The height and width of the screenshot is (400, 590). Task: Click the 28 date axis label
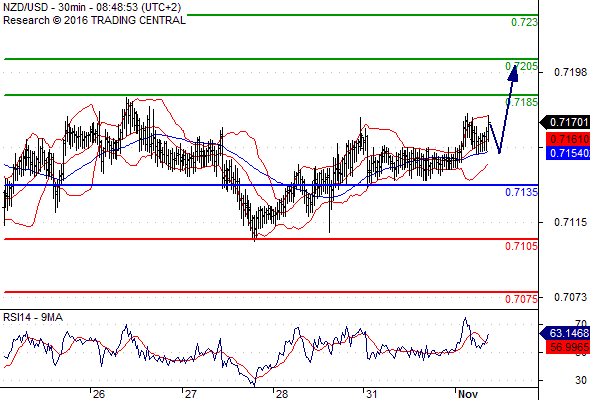click(282, 394)
